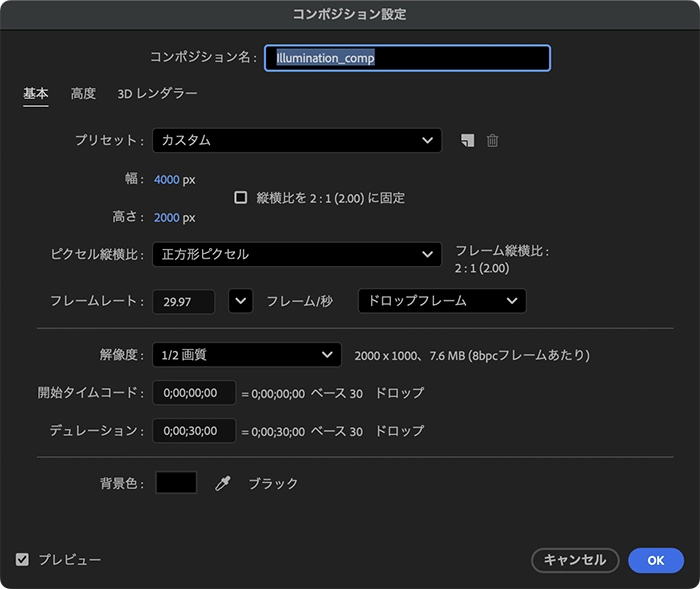Image resolution: width=700 pixels, height=589 pixels.
Task: Click the delete preset trash icon
Action: tap(492, 140)
